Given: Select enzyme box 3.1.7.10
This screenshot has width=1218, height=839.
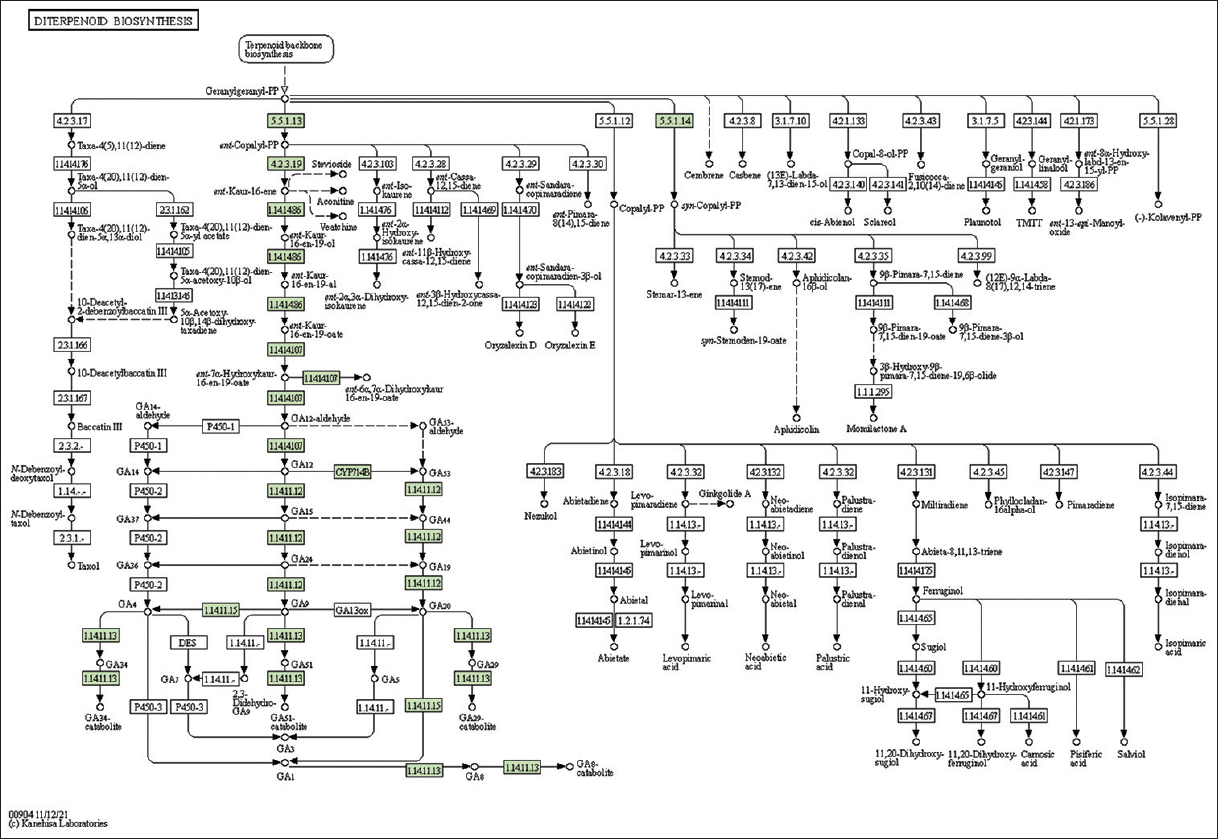Looking at the screenshot, I should coord(790,121).
